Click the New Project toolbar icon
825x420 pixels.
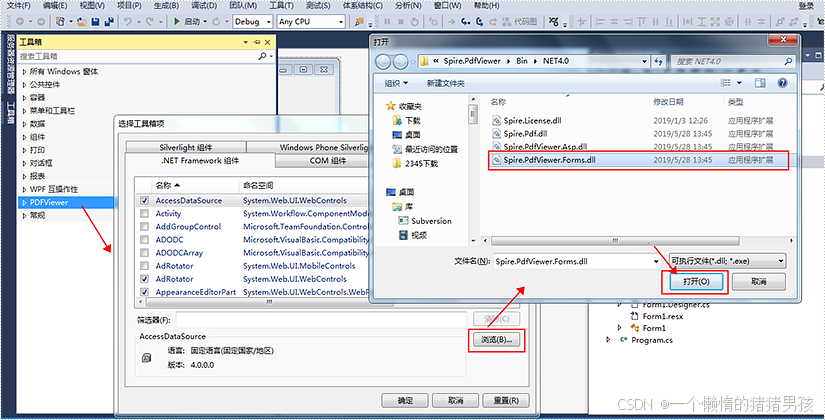click(x=61, y=22)
